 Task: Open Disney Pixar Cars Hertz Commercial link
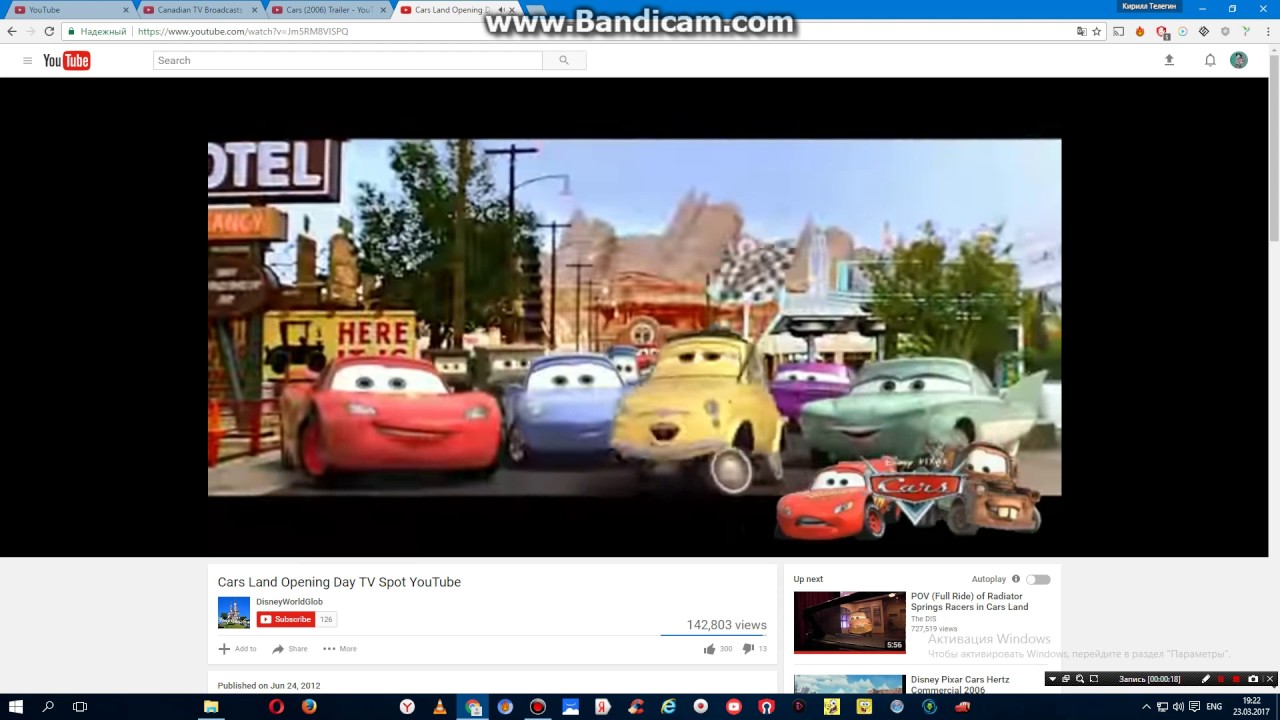point(960,685)
